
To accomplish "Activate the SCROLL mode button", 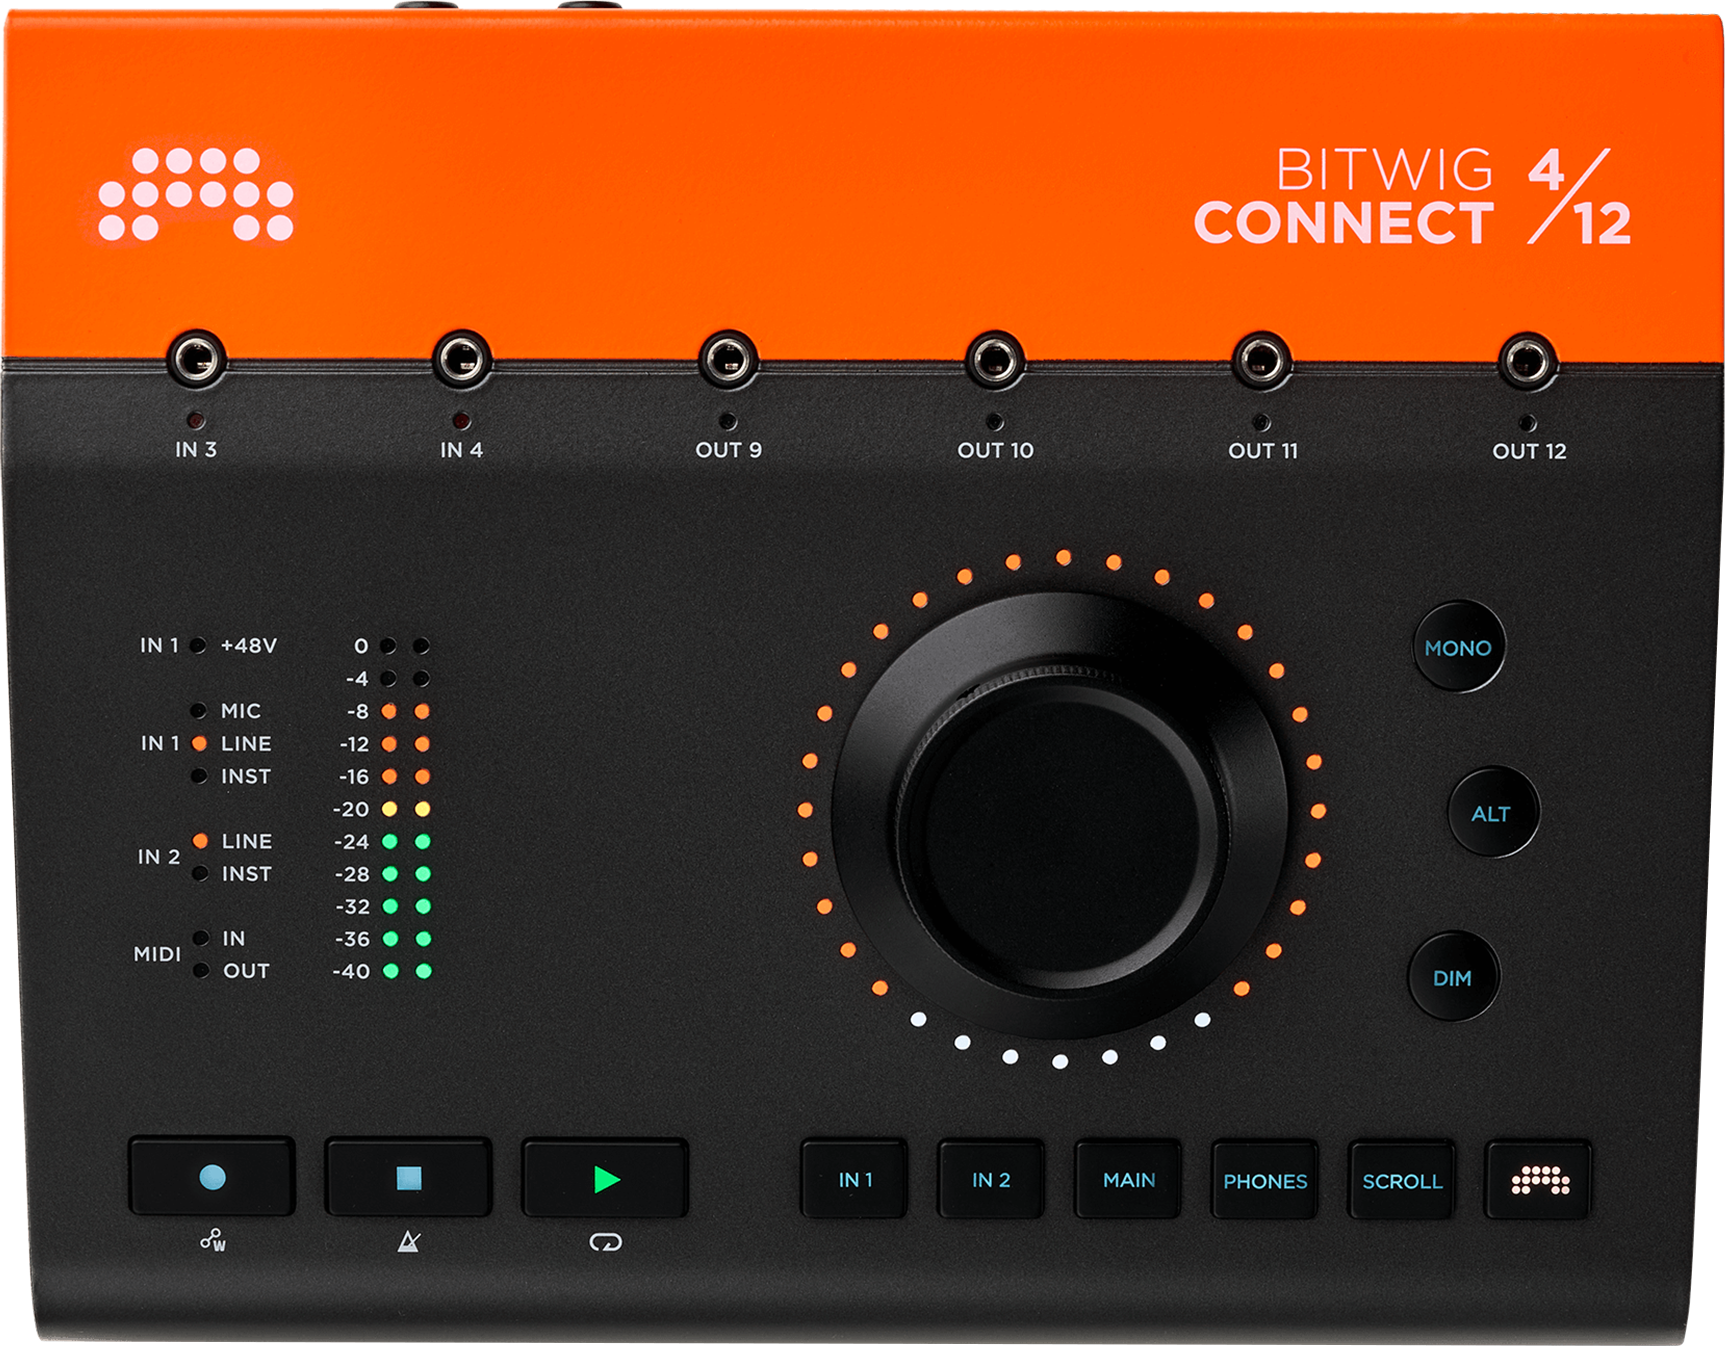I will coord(1402,1180).
